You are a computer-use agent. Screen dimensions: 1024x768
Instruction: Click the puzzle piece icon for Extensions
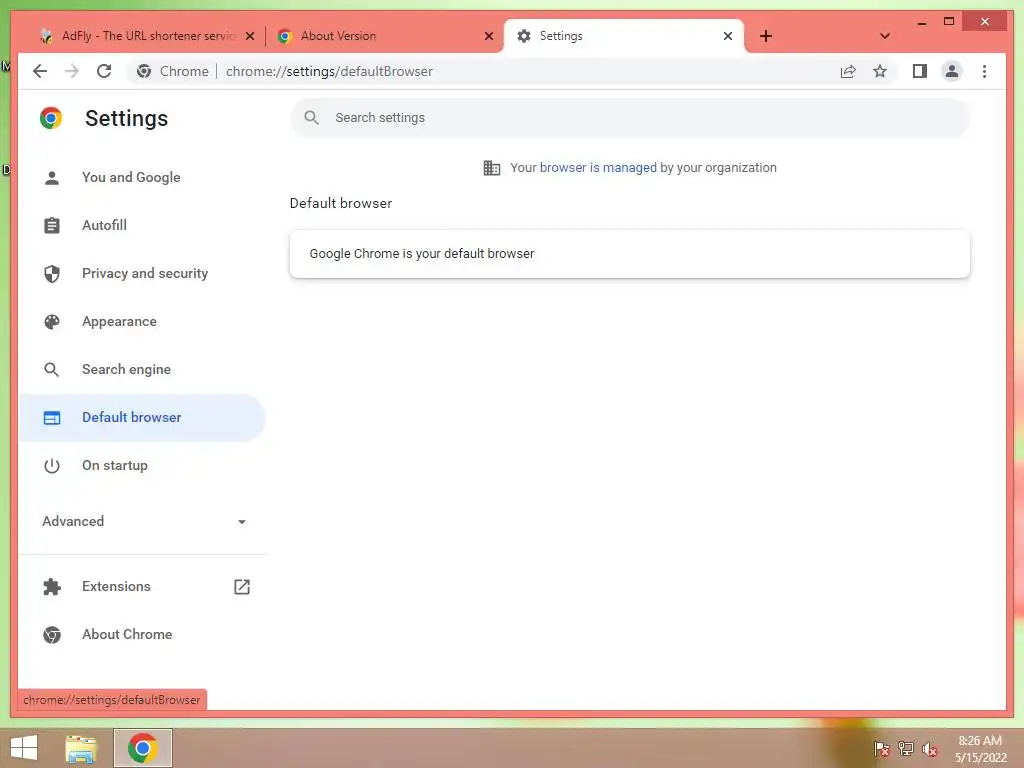pos(52,586)
